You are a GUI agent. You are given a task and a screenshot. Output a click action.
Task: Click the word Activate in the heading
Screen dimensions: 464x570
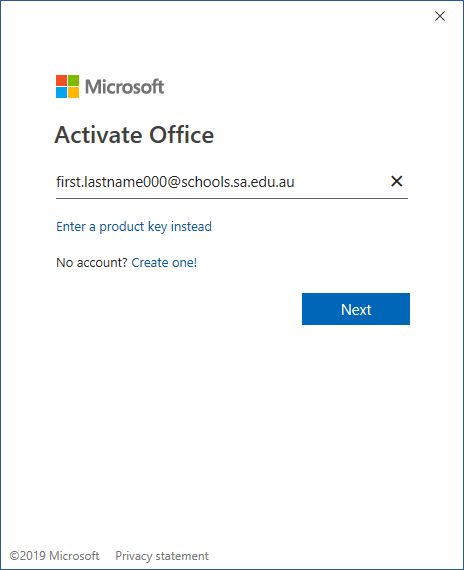(x=99, y=135)
